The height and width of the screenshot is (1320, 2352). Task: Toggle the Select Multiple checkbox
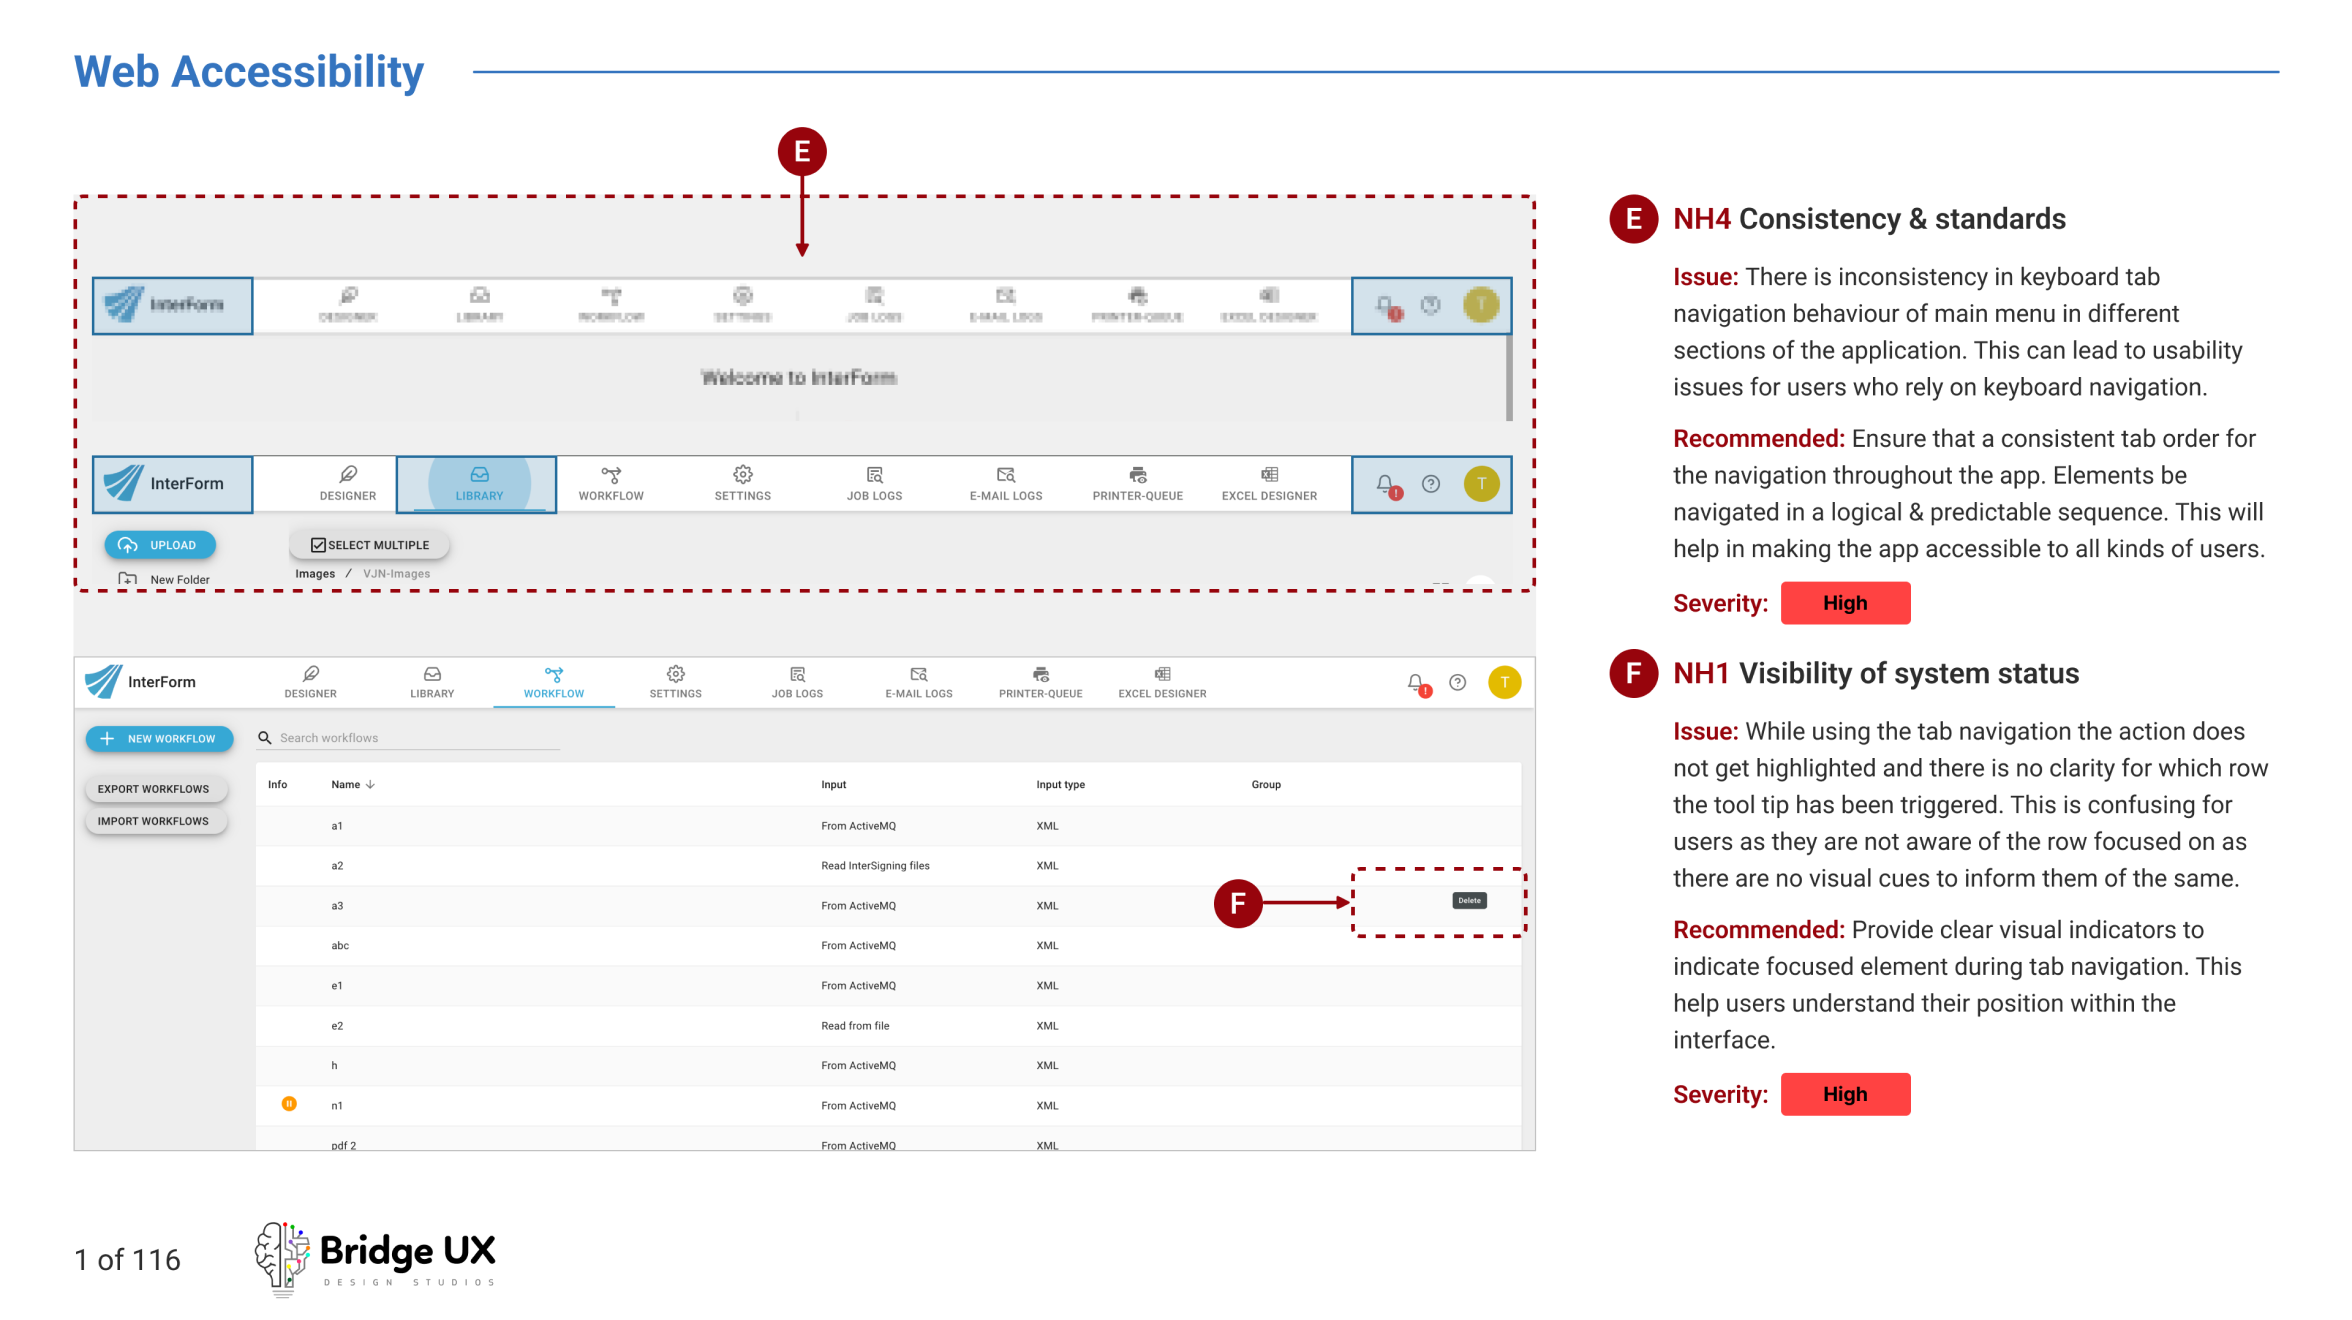coord(318,545)
